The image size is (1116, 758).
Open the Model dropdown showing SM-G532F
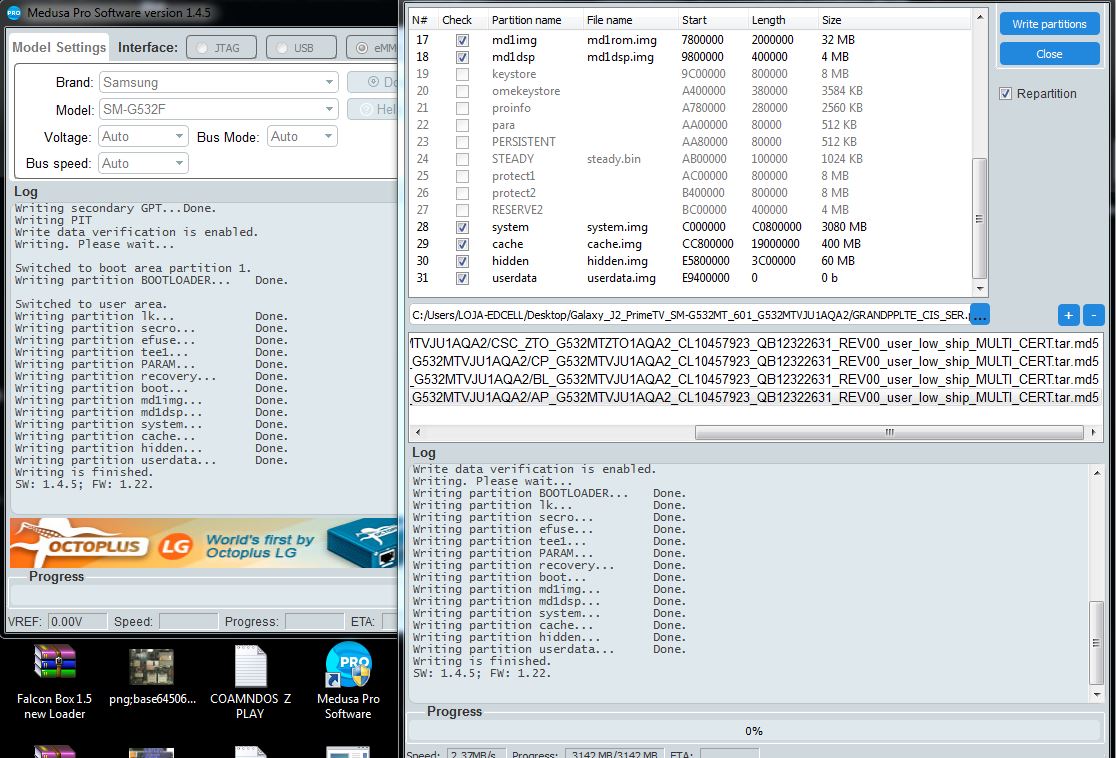click(218, 110)
